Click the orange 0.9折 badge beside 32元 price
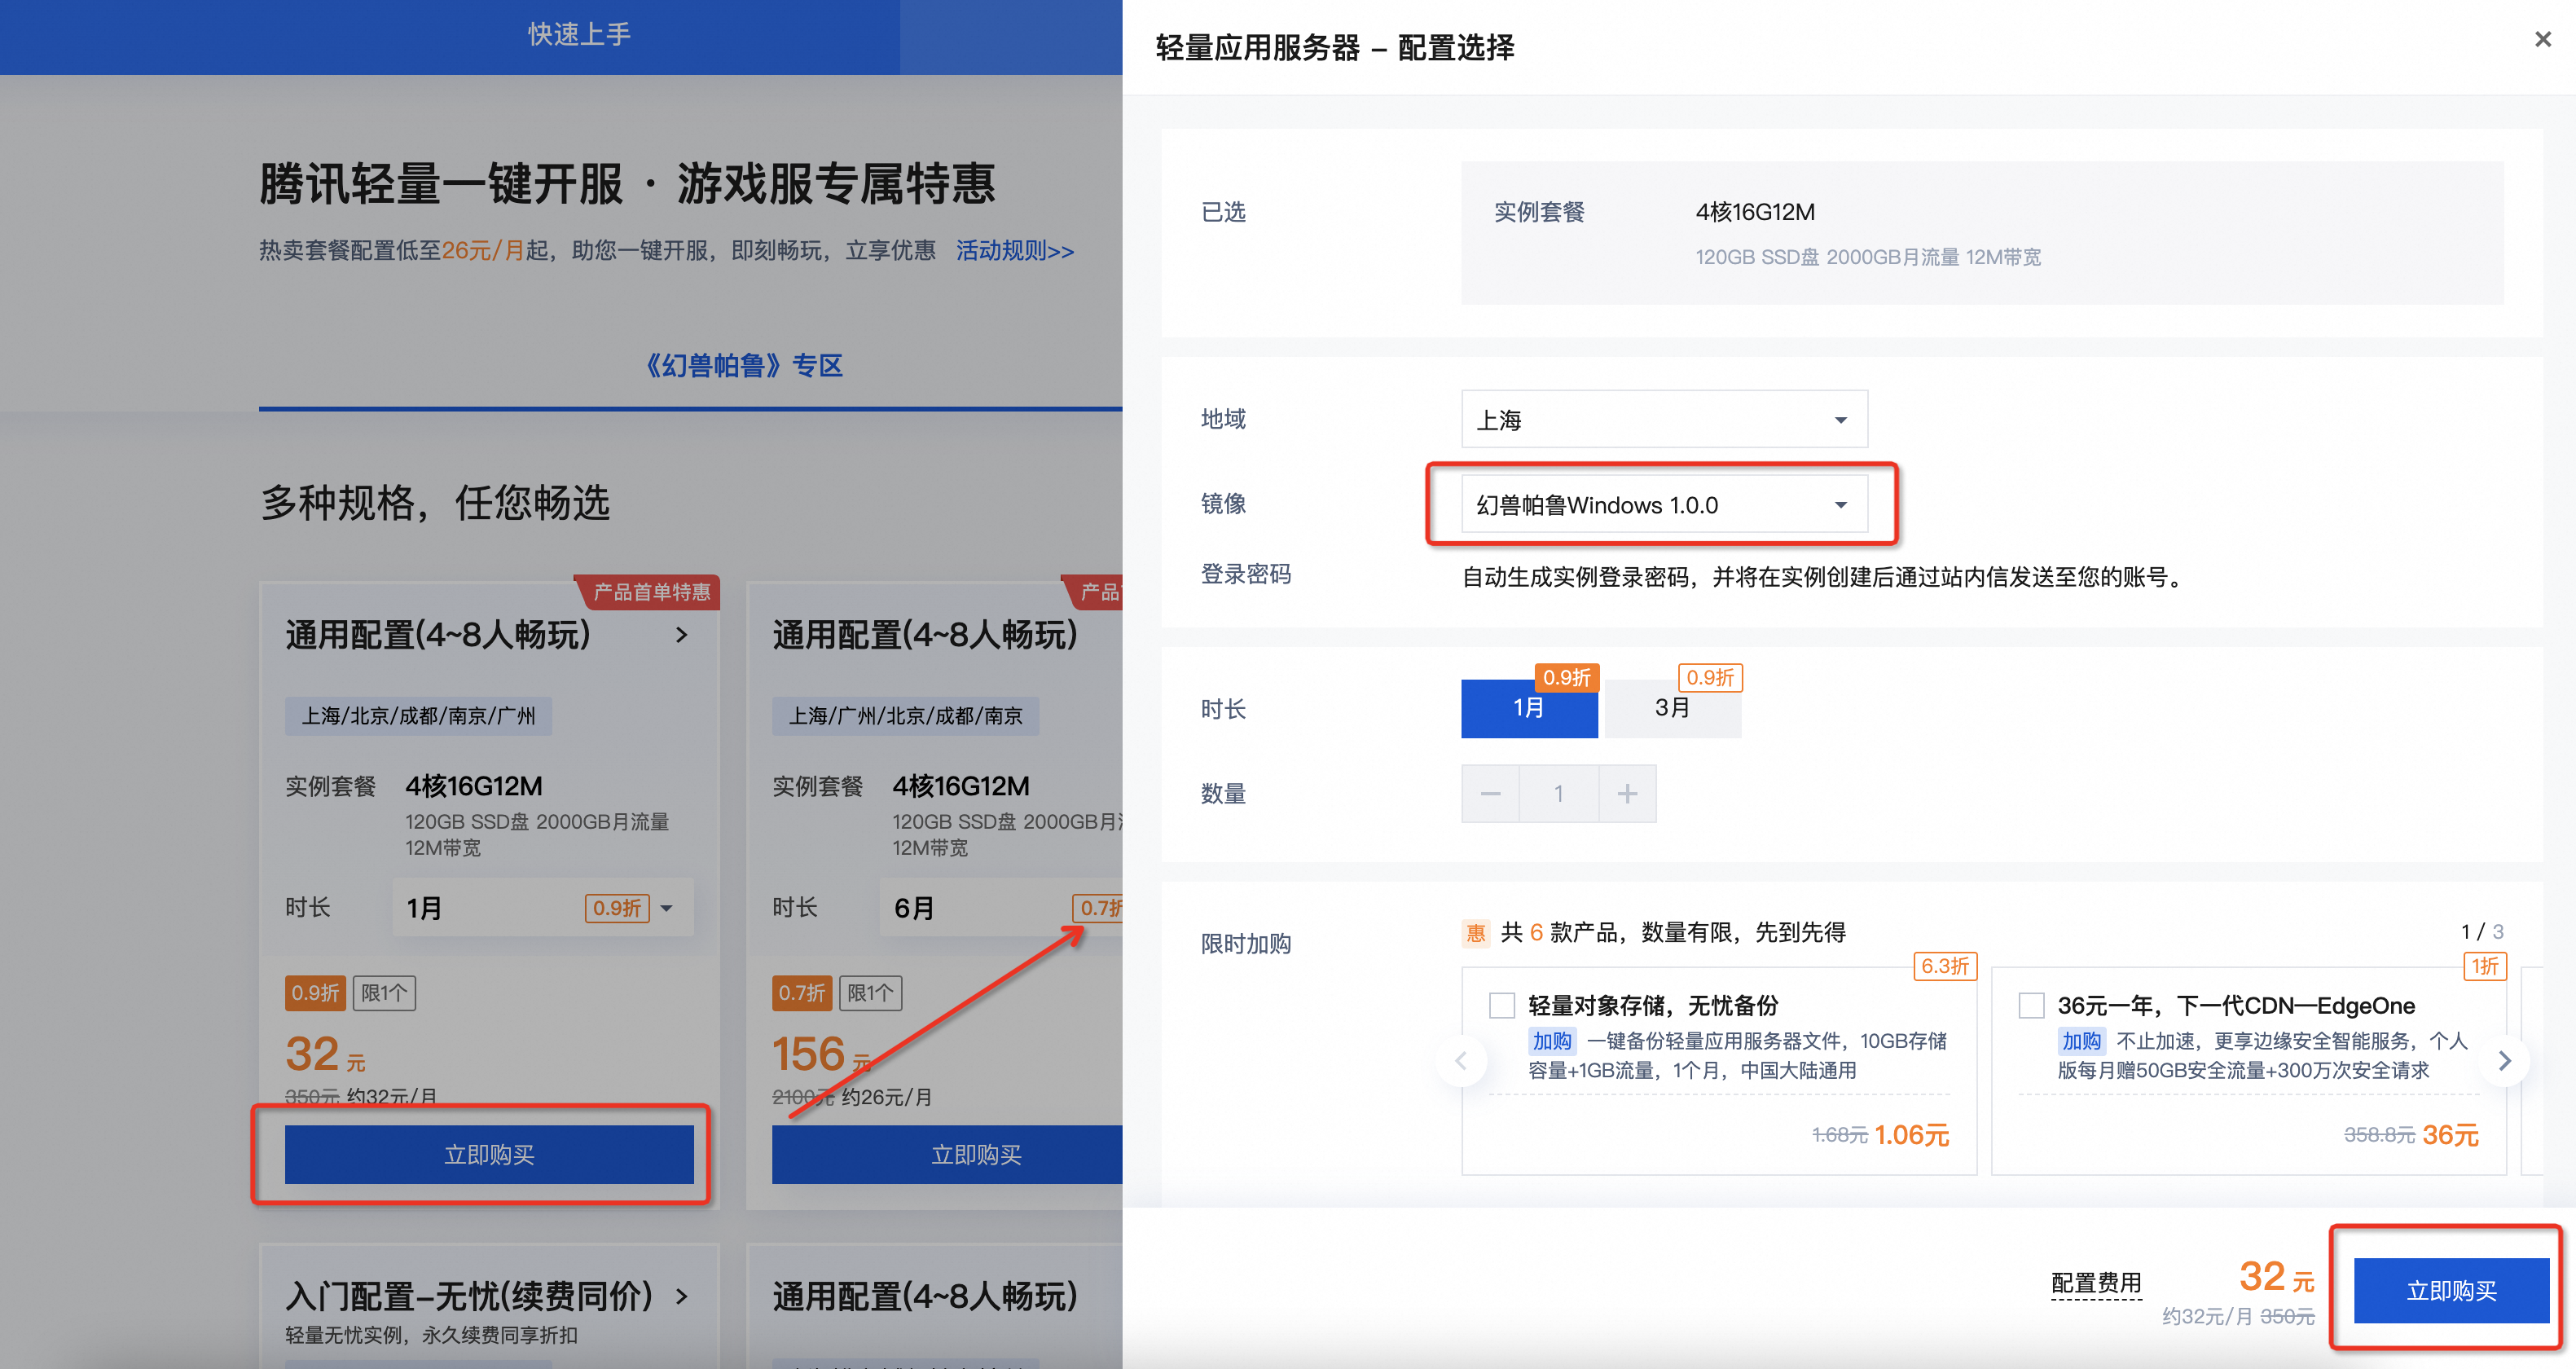 click(x=315, y=993)
